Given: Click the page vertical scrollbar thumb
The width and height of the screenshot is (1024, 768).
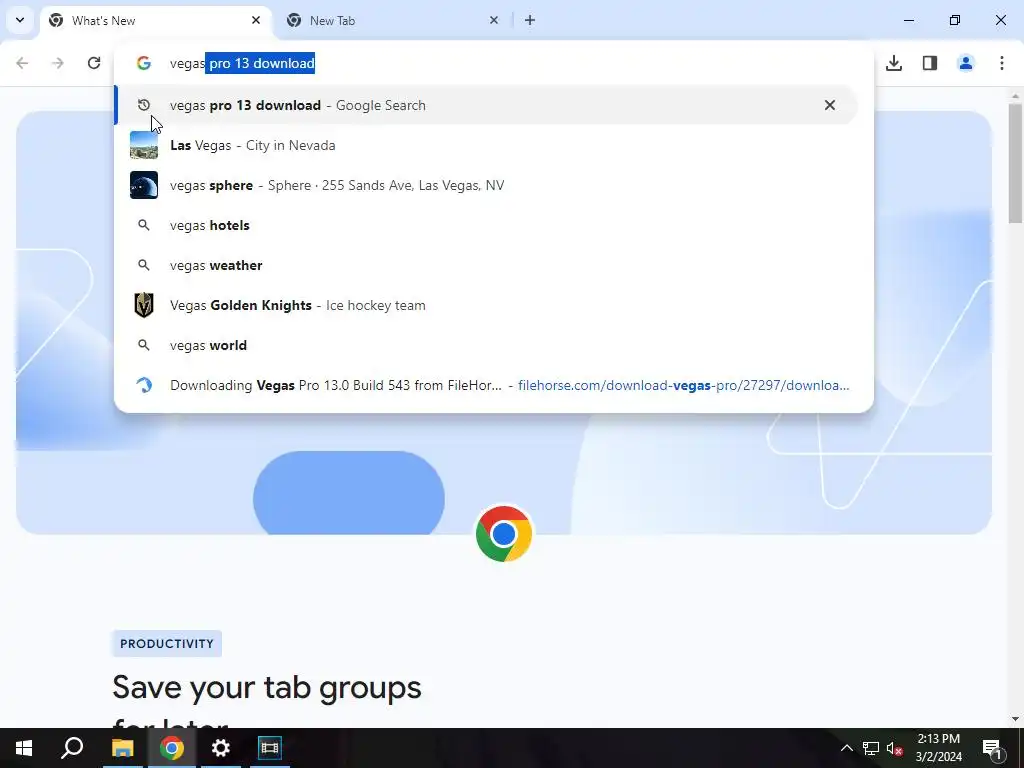Looking at the screenshot, I should pyautogui.click(x=1015, y=163).
